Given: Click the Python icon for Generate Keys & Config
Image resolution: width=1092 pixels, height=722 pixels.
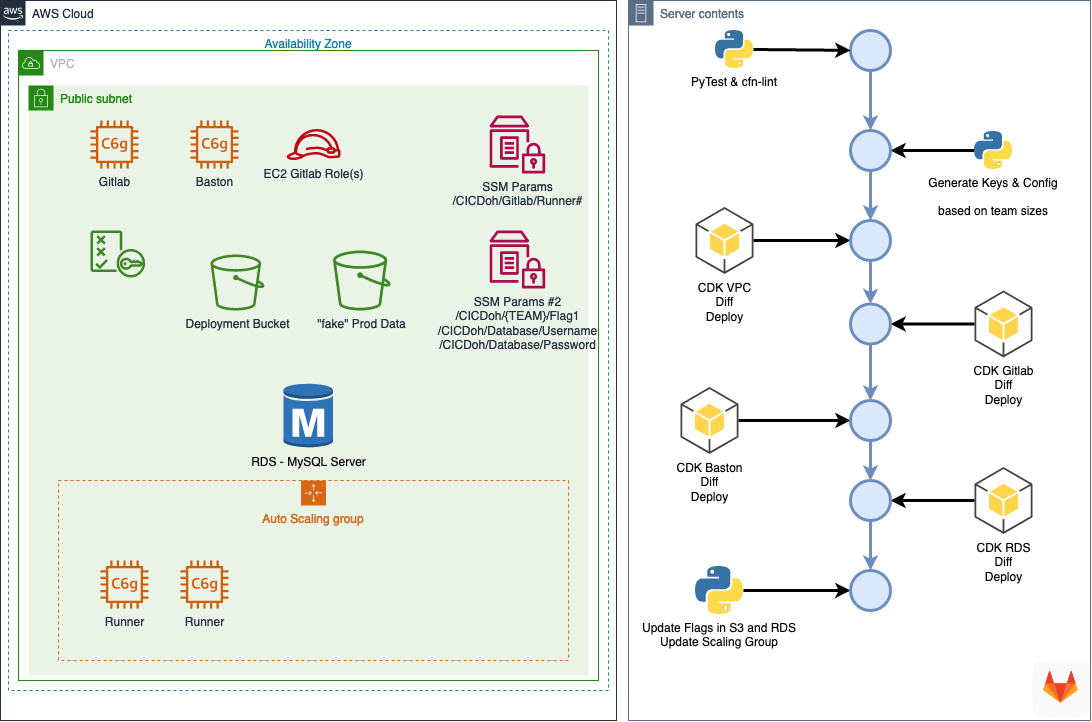Looking at the screenshot, I should (992, 150).
